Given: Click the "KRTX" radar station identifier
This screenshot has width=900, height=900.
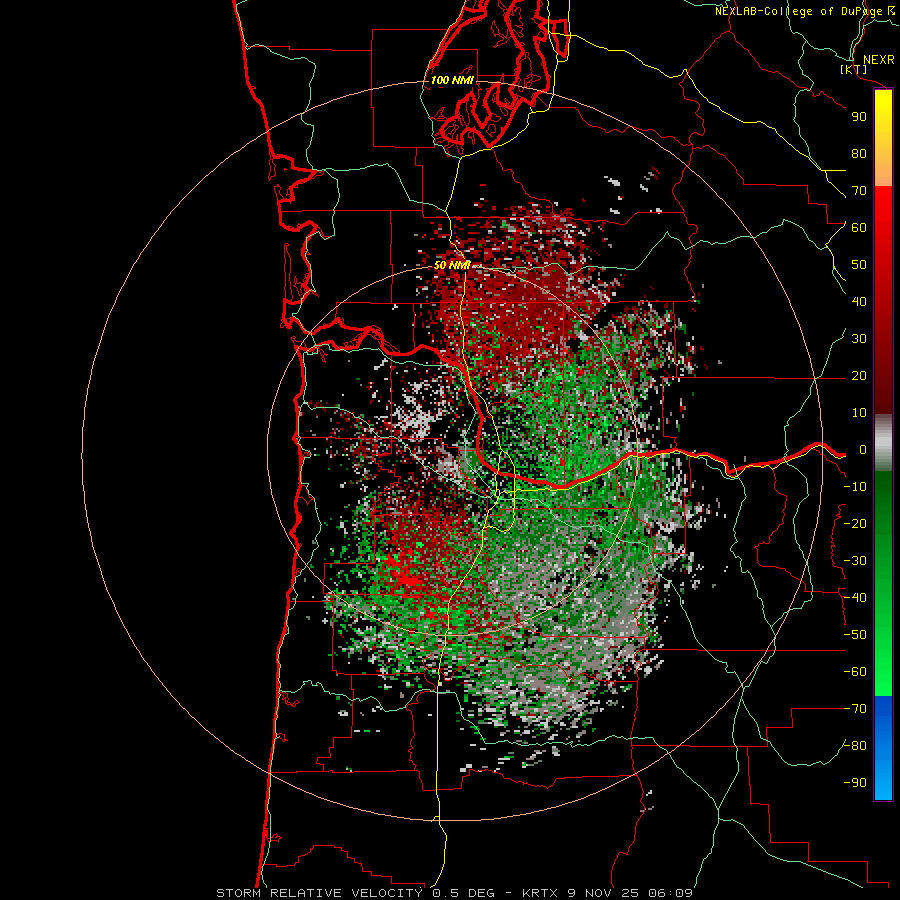Looking at the screenshot, I should [540, 893].
